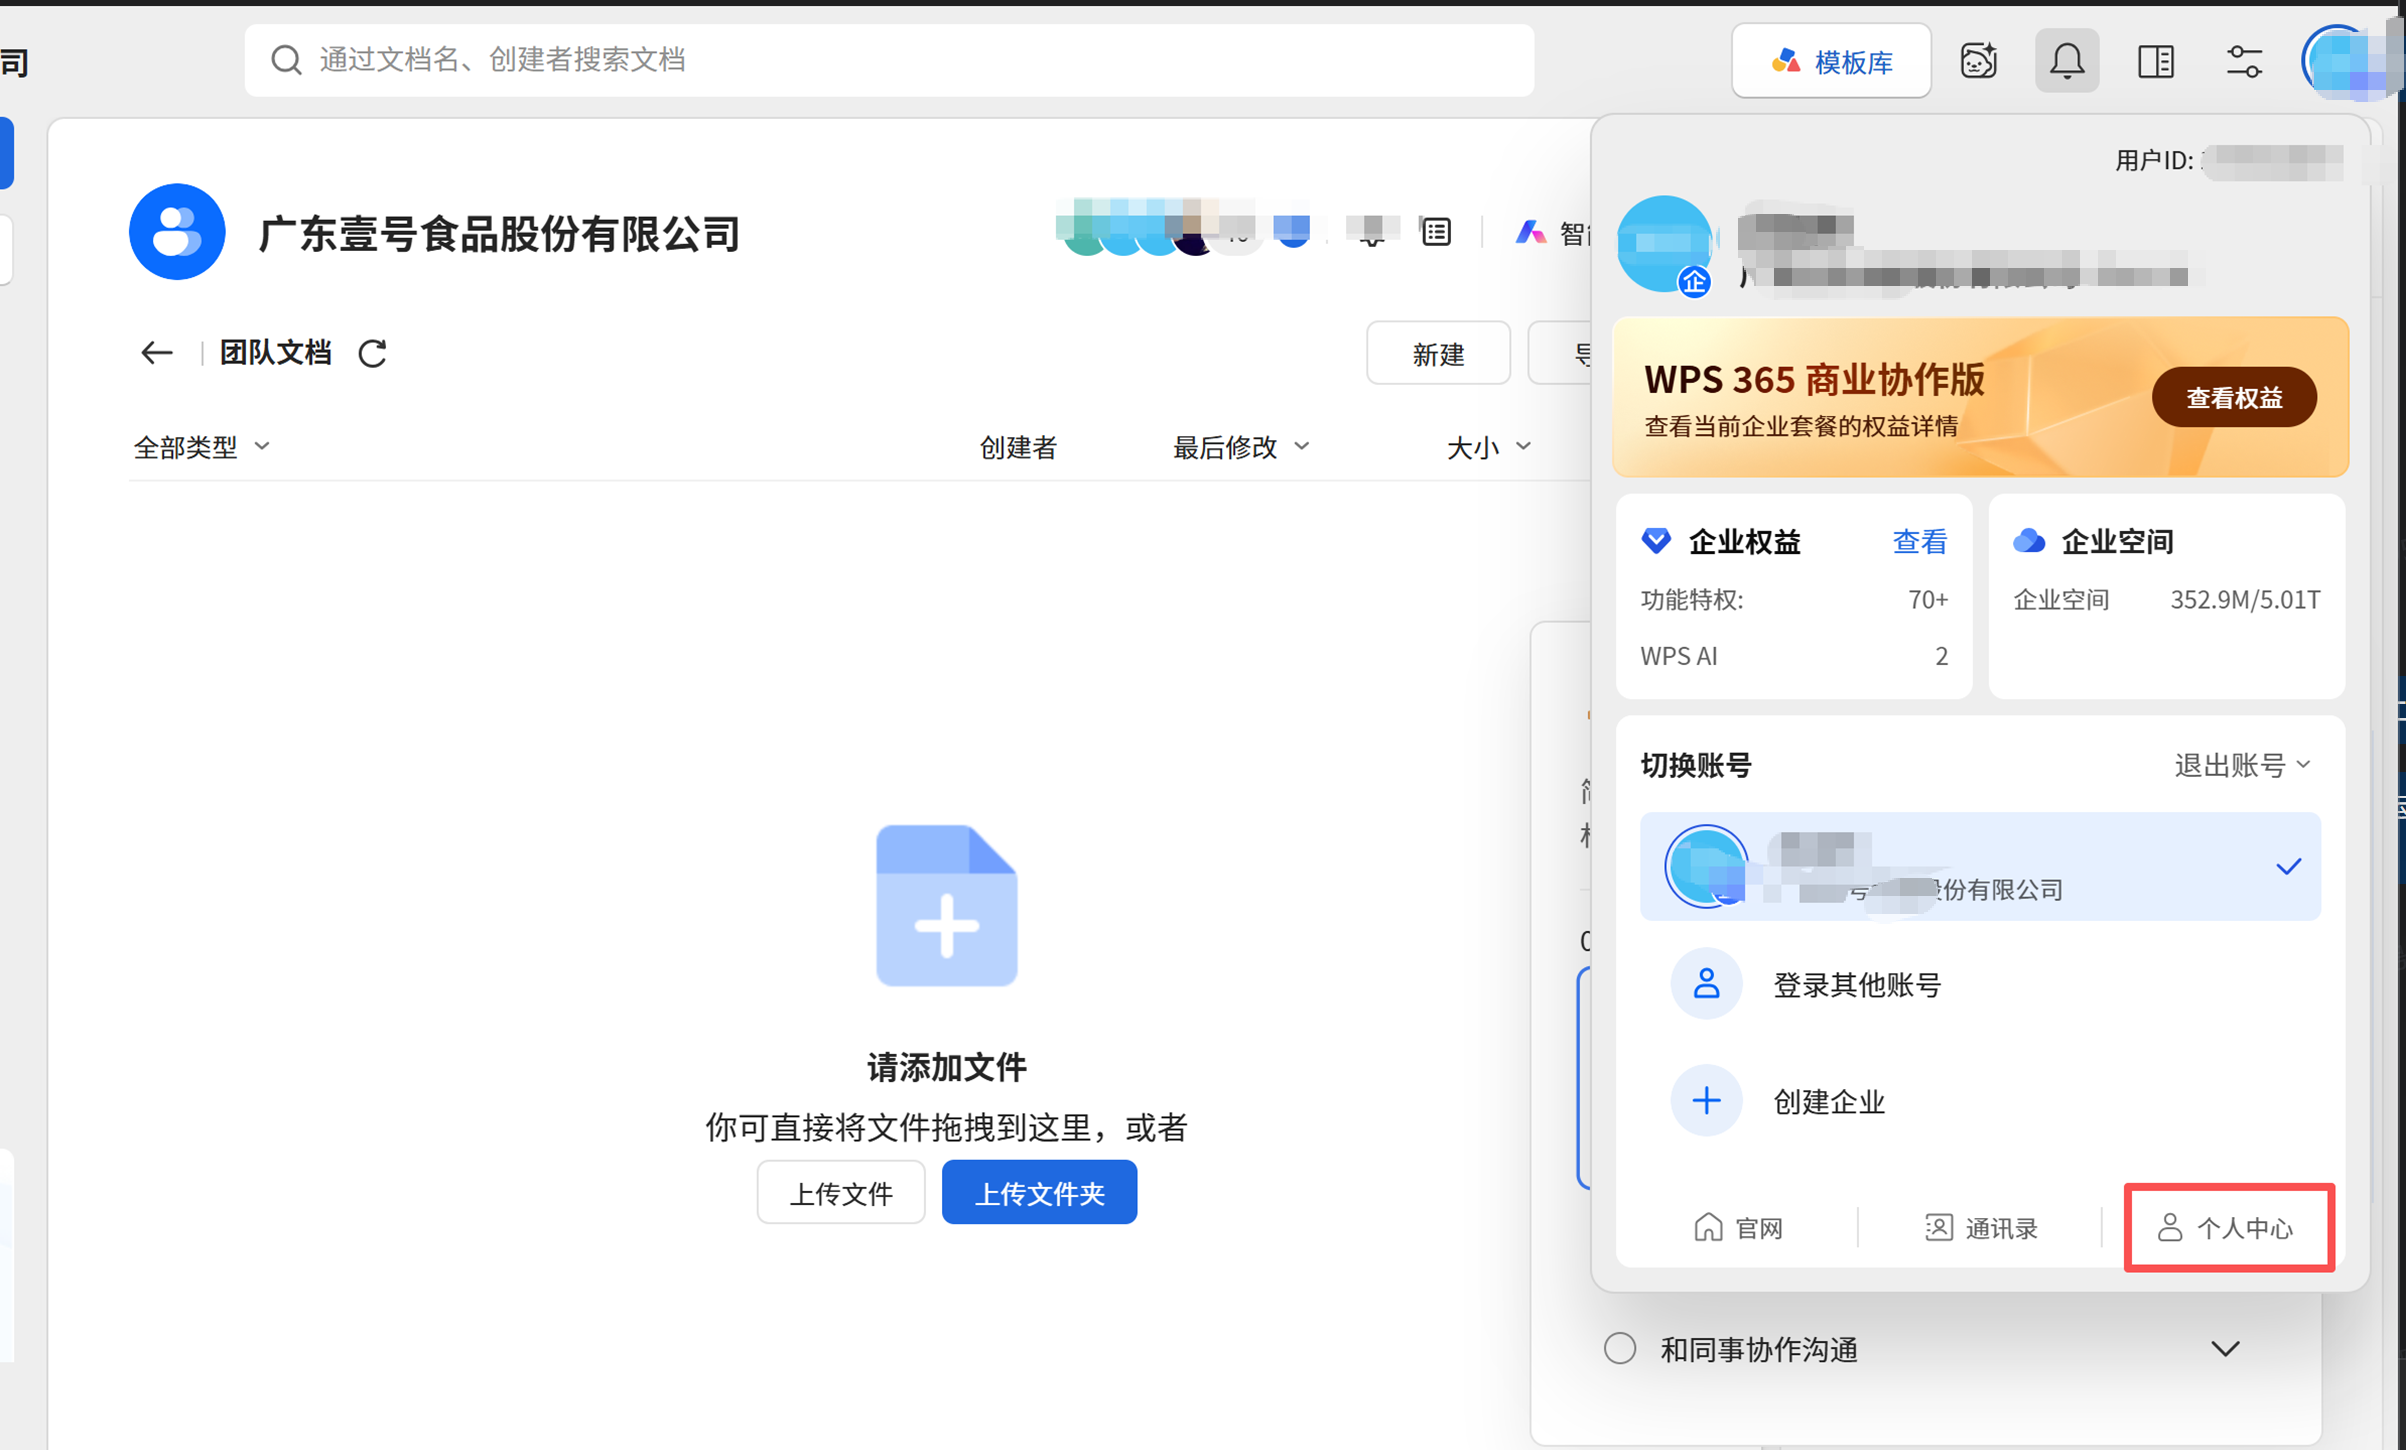Expand the 全部类型 filter dropdown

click(202, 447)
